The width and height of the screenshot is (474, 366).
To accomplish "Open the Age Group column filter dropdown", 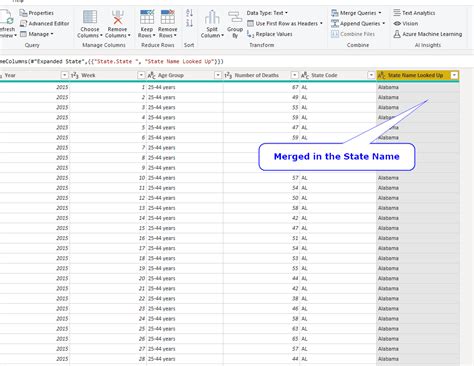I will pyautogui.click(x=218, y=75).
